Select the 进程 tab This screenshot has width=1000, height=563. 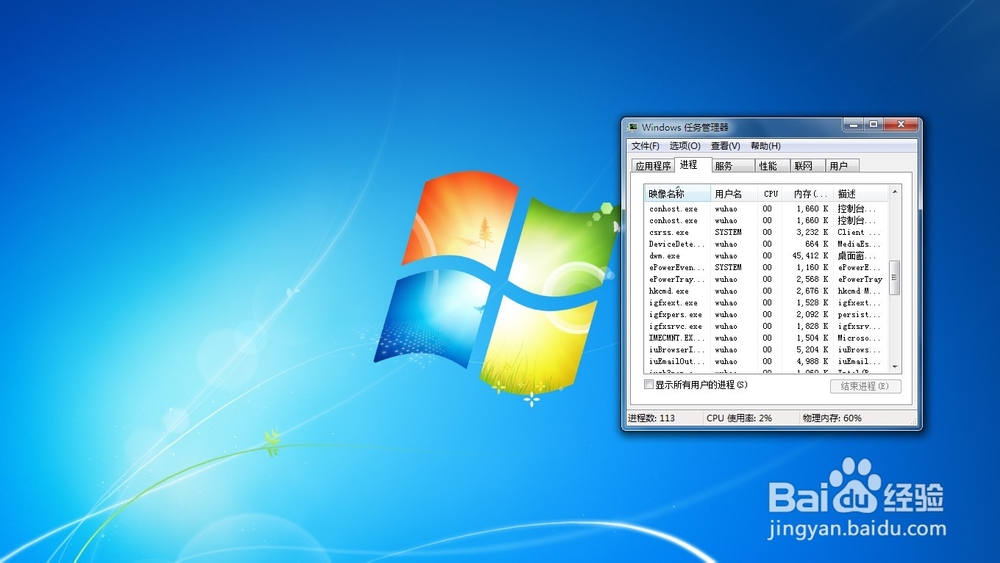coord(693,165)
